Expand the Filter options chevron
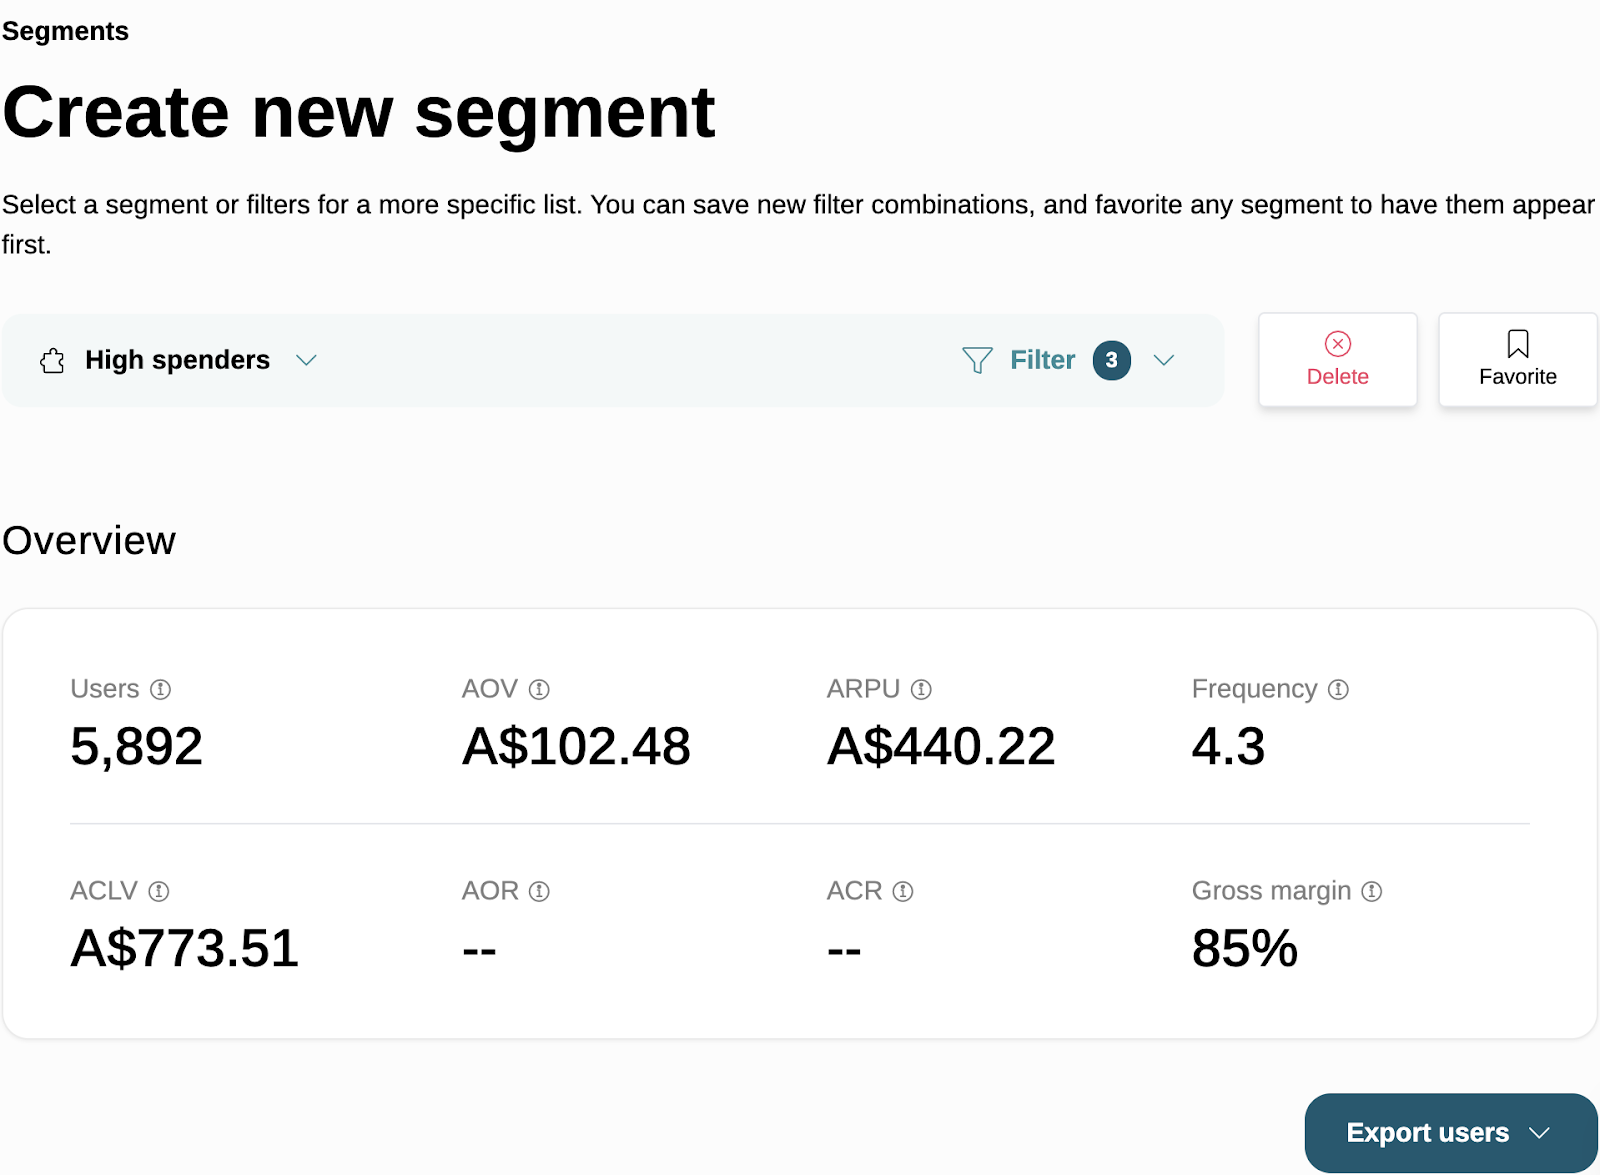 point(1164,360)
